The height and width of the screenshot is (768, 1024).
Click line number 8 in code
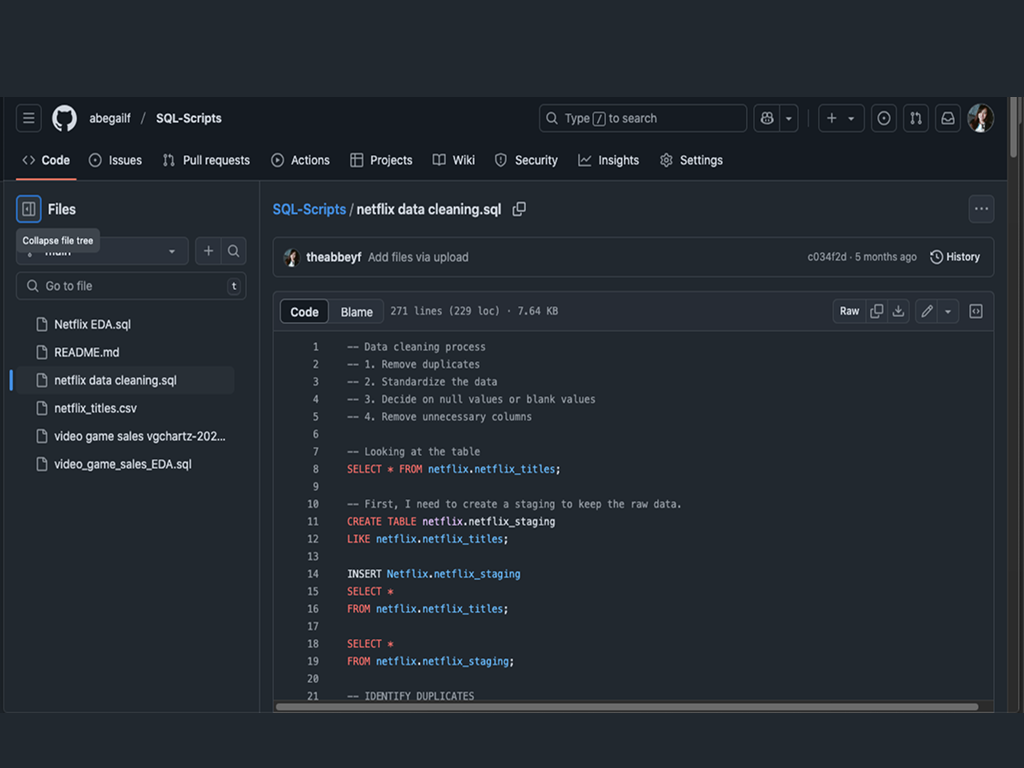[x=315, y=470]
